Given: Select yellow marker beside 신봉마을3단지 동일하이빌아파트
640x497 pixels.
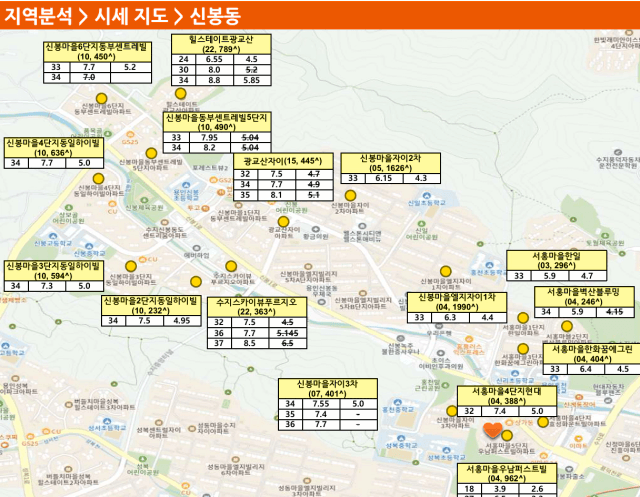Looking at the screenshot, I should point(131,266).
